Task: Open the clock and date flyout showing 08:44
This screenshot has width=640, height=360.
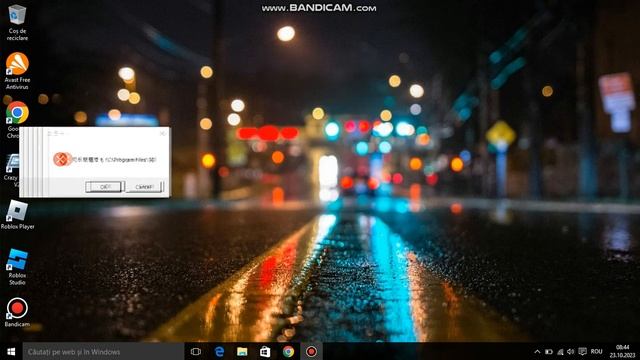Action: point(622,351)
